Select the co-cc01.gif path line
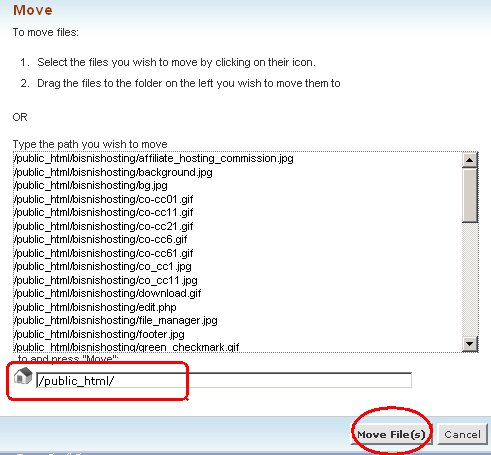This screenshot has height=455, width=491. 103,199
